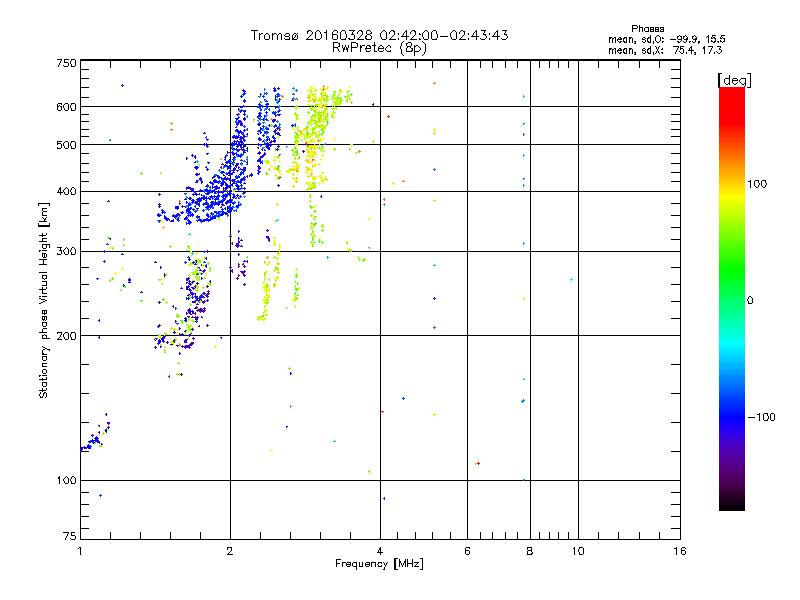
Task: Click the y-axis label '500'
Action: coord(66,145)
